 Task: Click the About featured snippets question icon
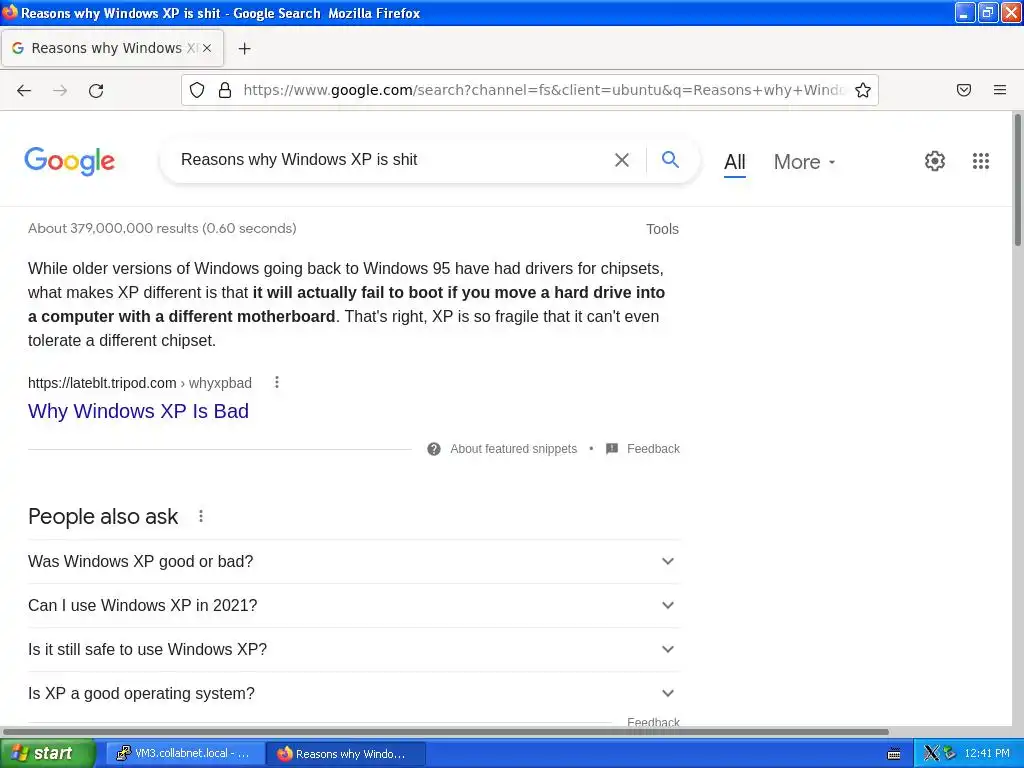coord(434,449)
